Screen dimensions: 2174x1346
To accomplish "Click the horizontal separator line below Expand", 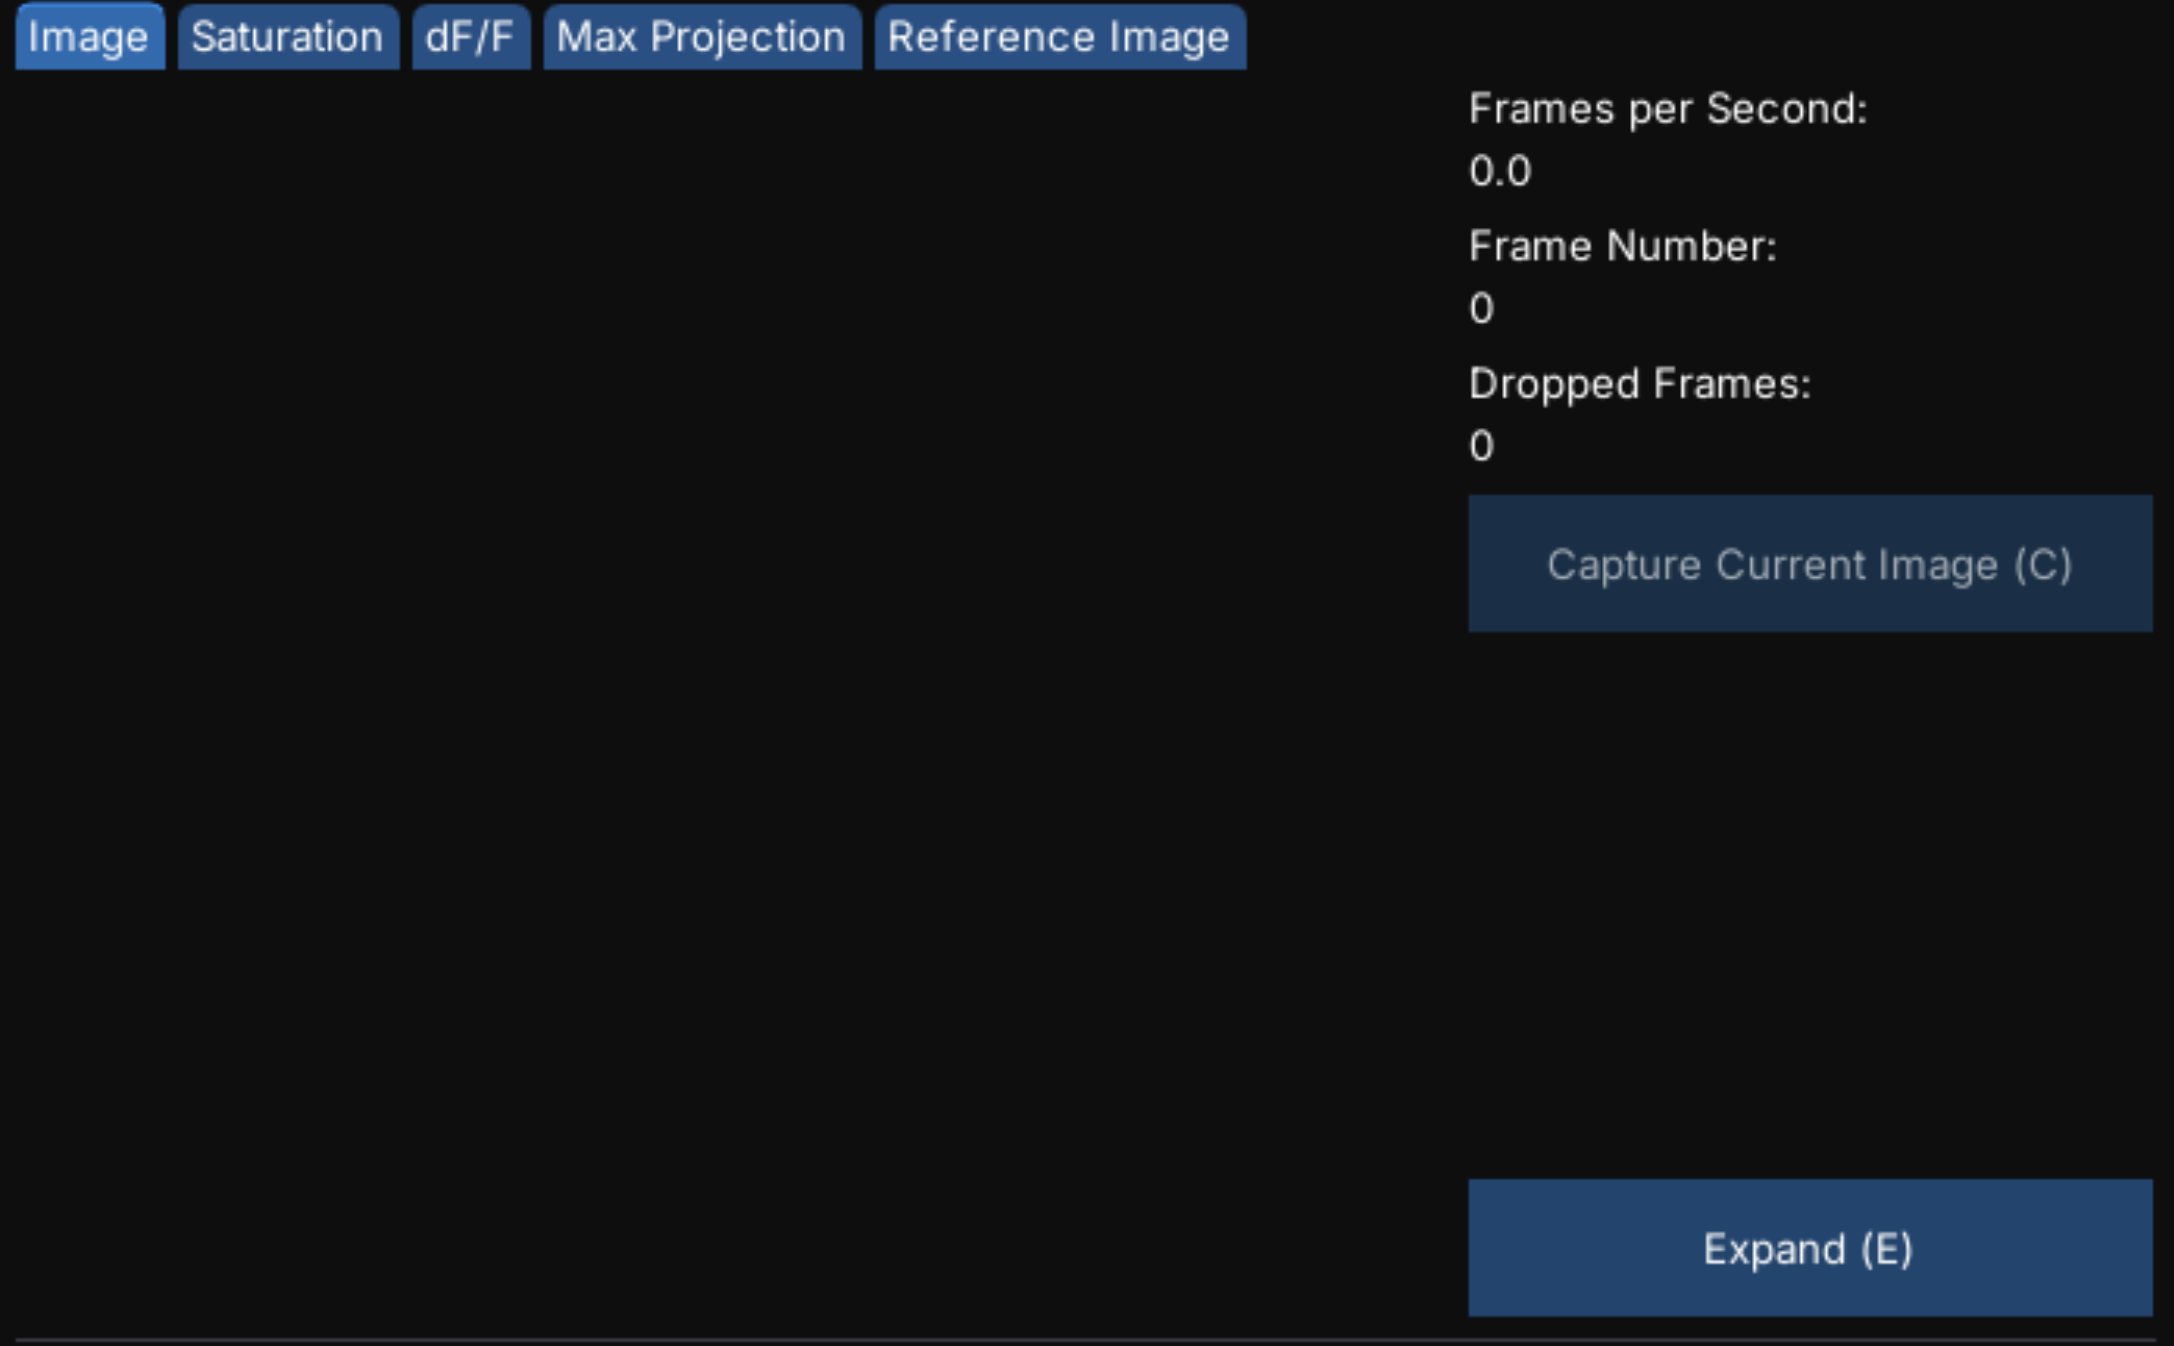I will click(1085, 1339).
